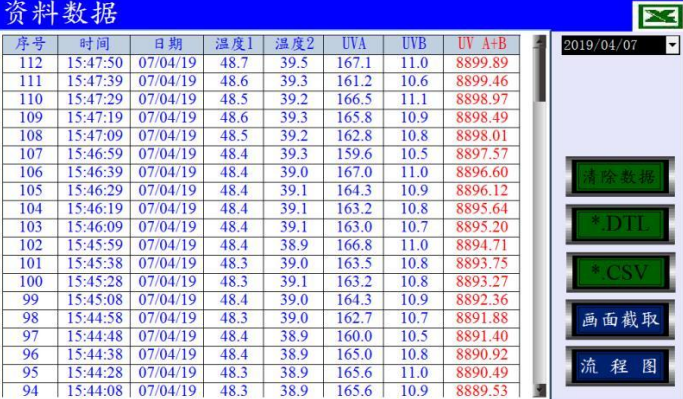
Task: Click the vertical scrollbar thumb
Action: (541, 75)
